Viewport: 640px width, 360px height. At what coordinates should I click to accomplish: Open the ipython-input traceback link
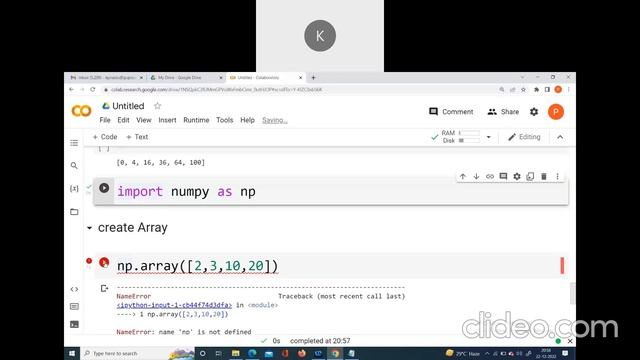pyautogui.click(x=174, y=305)
